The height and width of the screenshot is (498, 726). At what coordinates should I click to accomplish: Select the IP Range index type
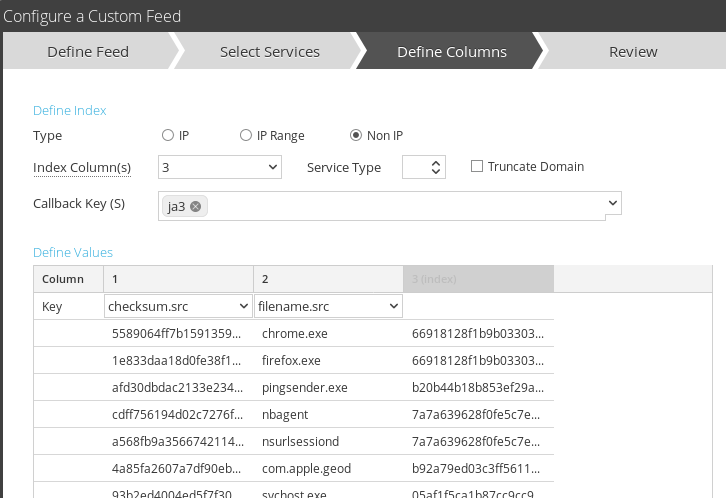click(246, 136)
